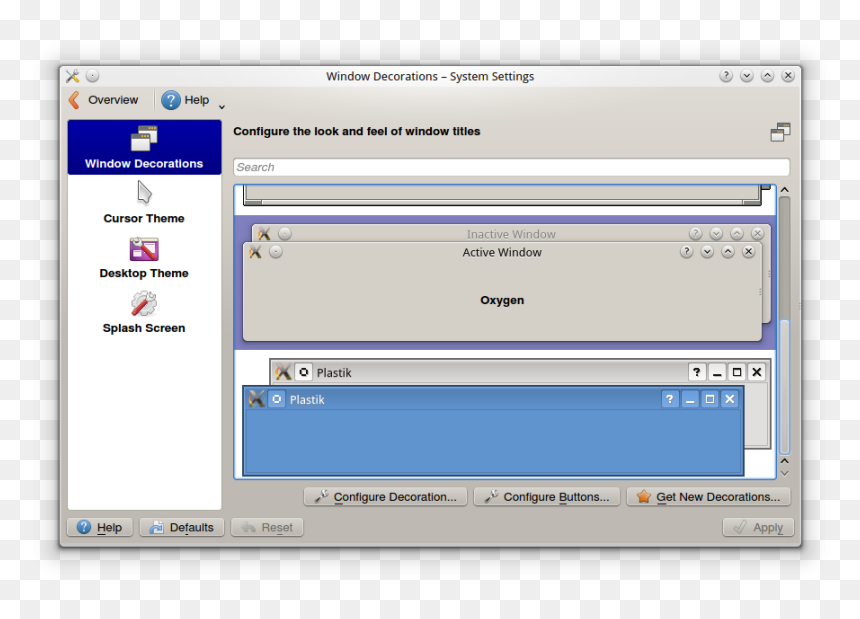Screen dimensions: 860x619
Task: Open the Desktop Theme module
Action: [x=144, y=258]
